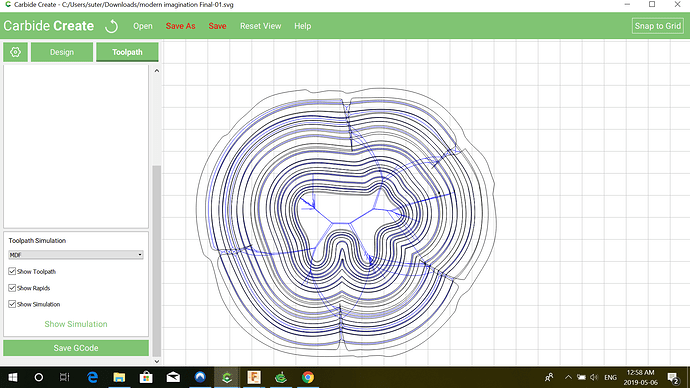Open the Mail app in the taskbar

click(173, 377)
